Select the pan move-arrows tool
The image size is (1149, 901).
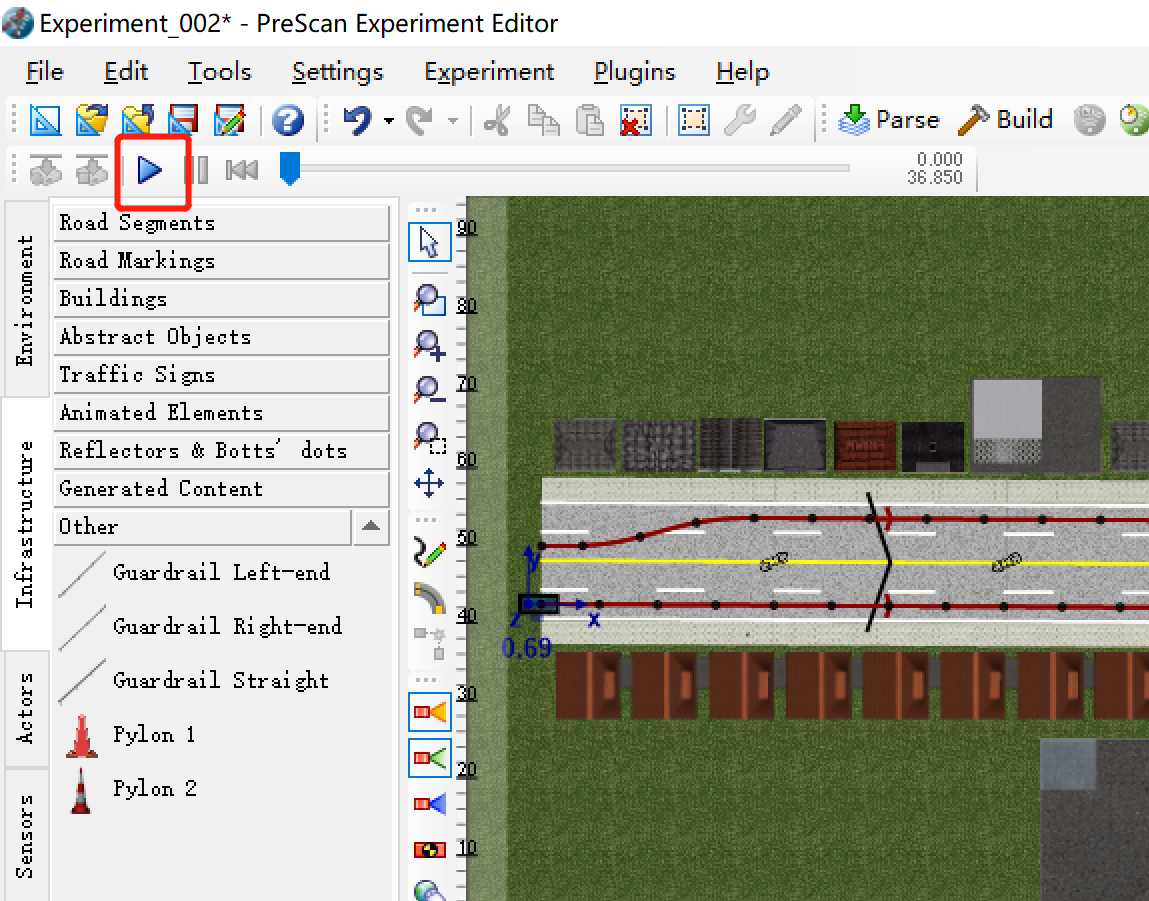(429, 483)
